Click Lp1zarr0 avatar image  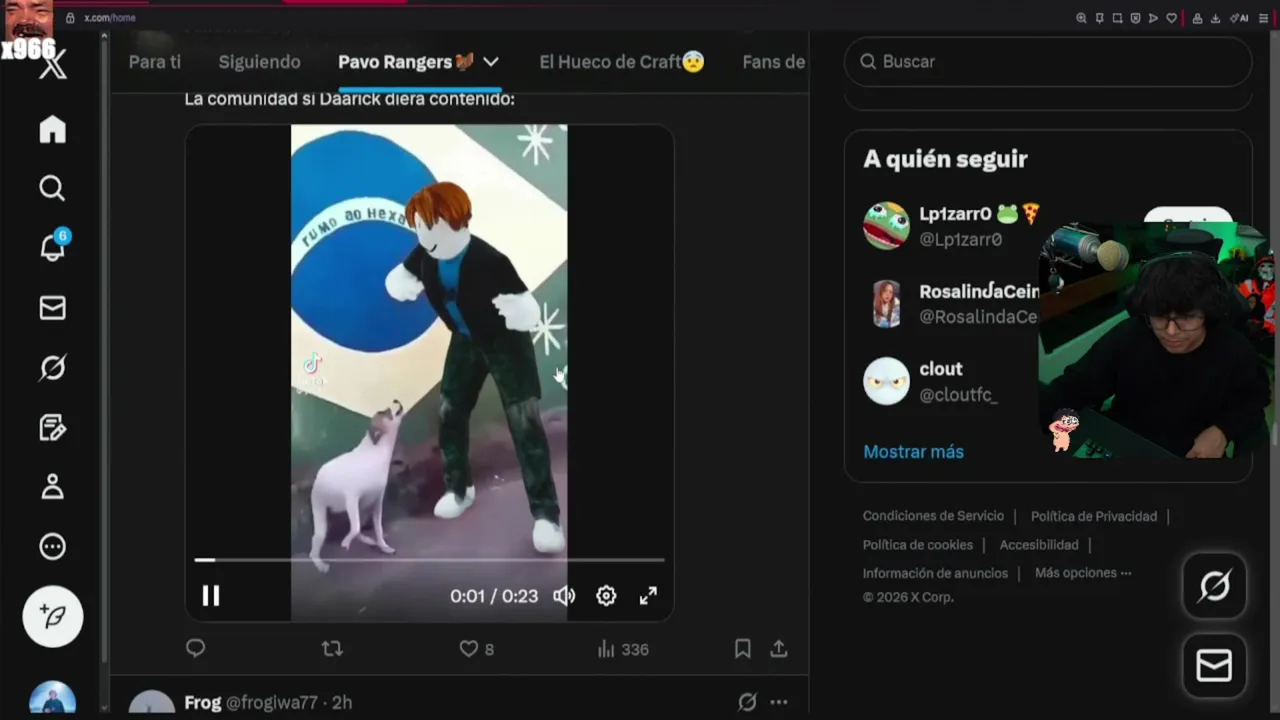pyautogui.click(x=886, y=226)
